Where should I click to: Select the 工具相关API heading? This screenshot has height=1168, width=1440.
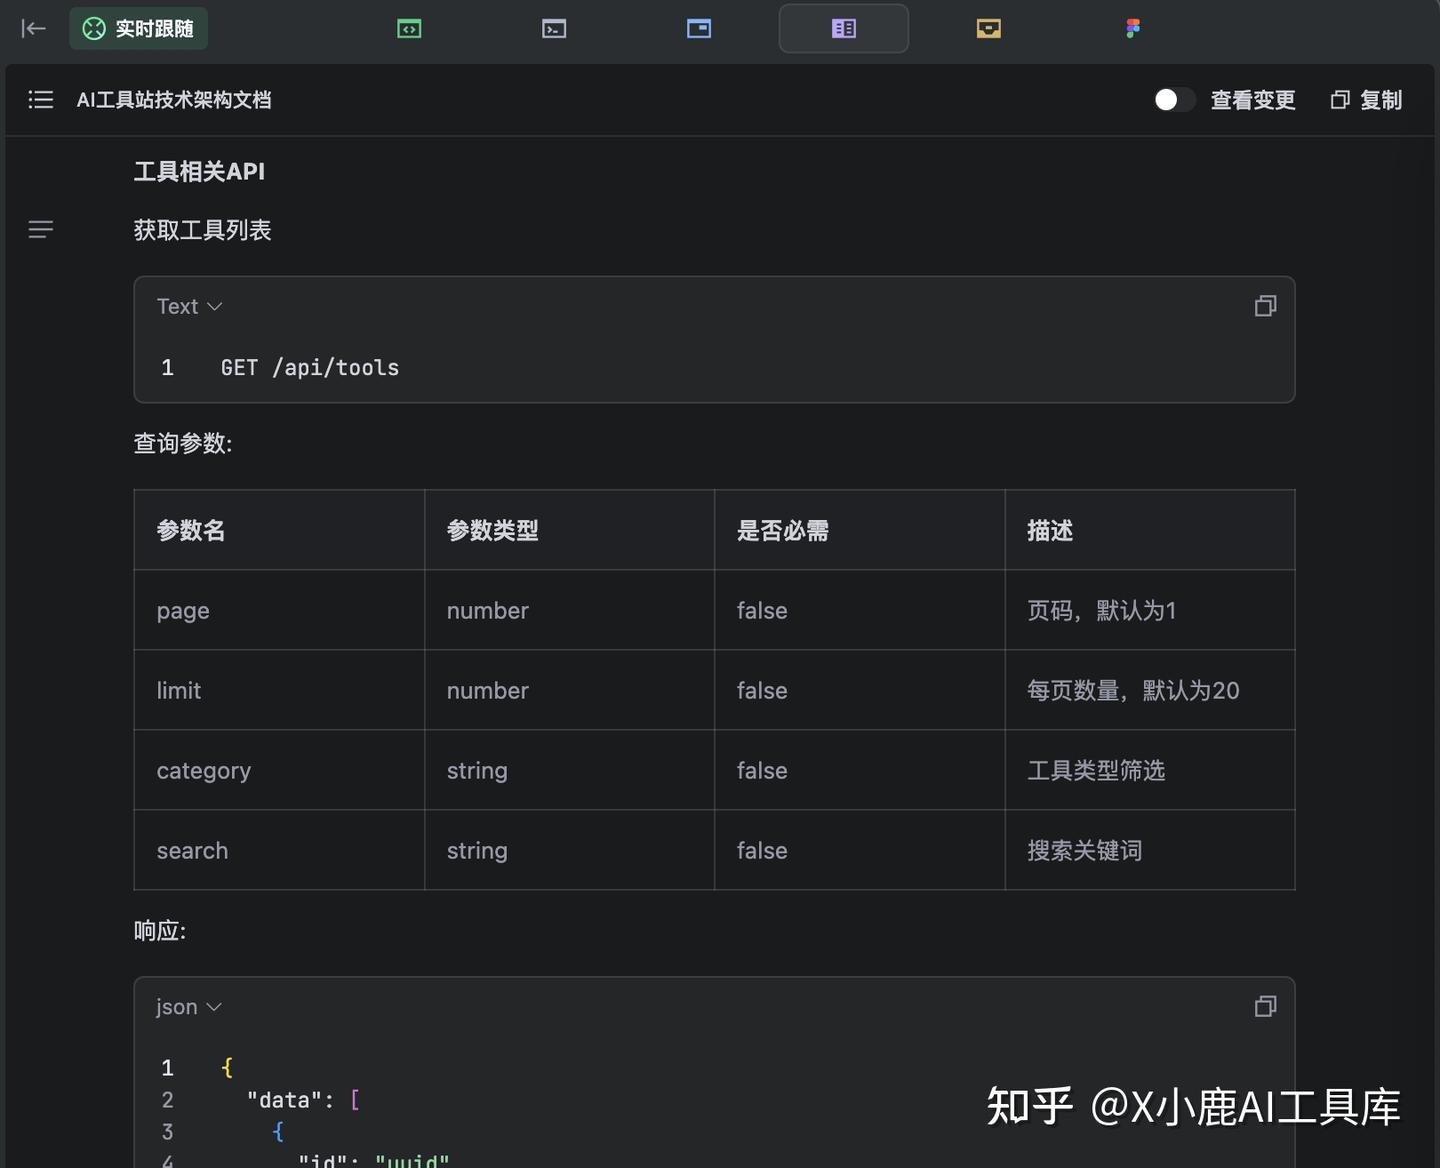click(x=199, y=171)
